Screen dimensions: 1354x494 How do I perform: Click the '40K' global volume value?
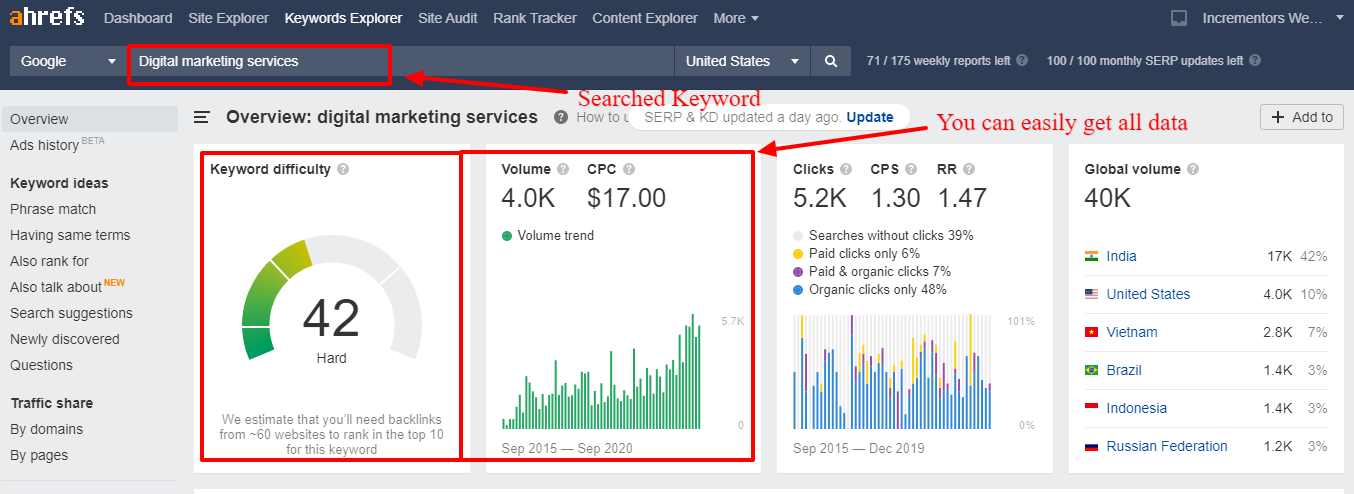click(1108, 198)
